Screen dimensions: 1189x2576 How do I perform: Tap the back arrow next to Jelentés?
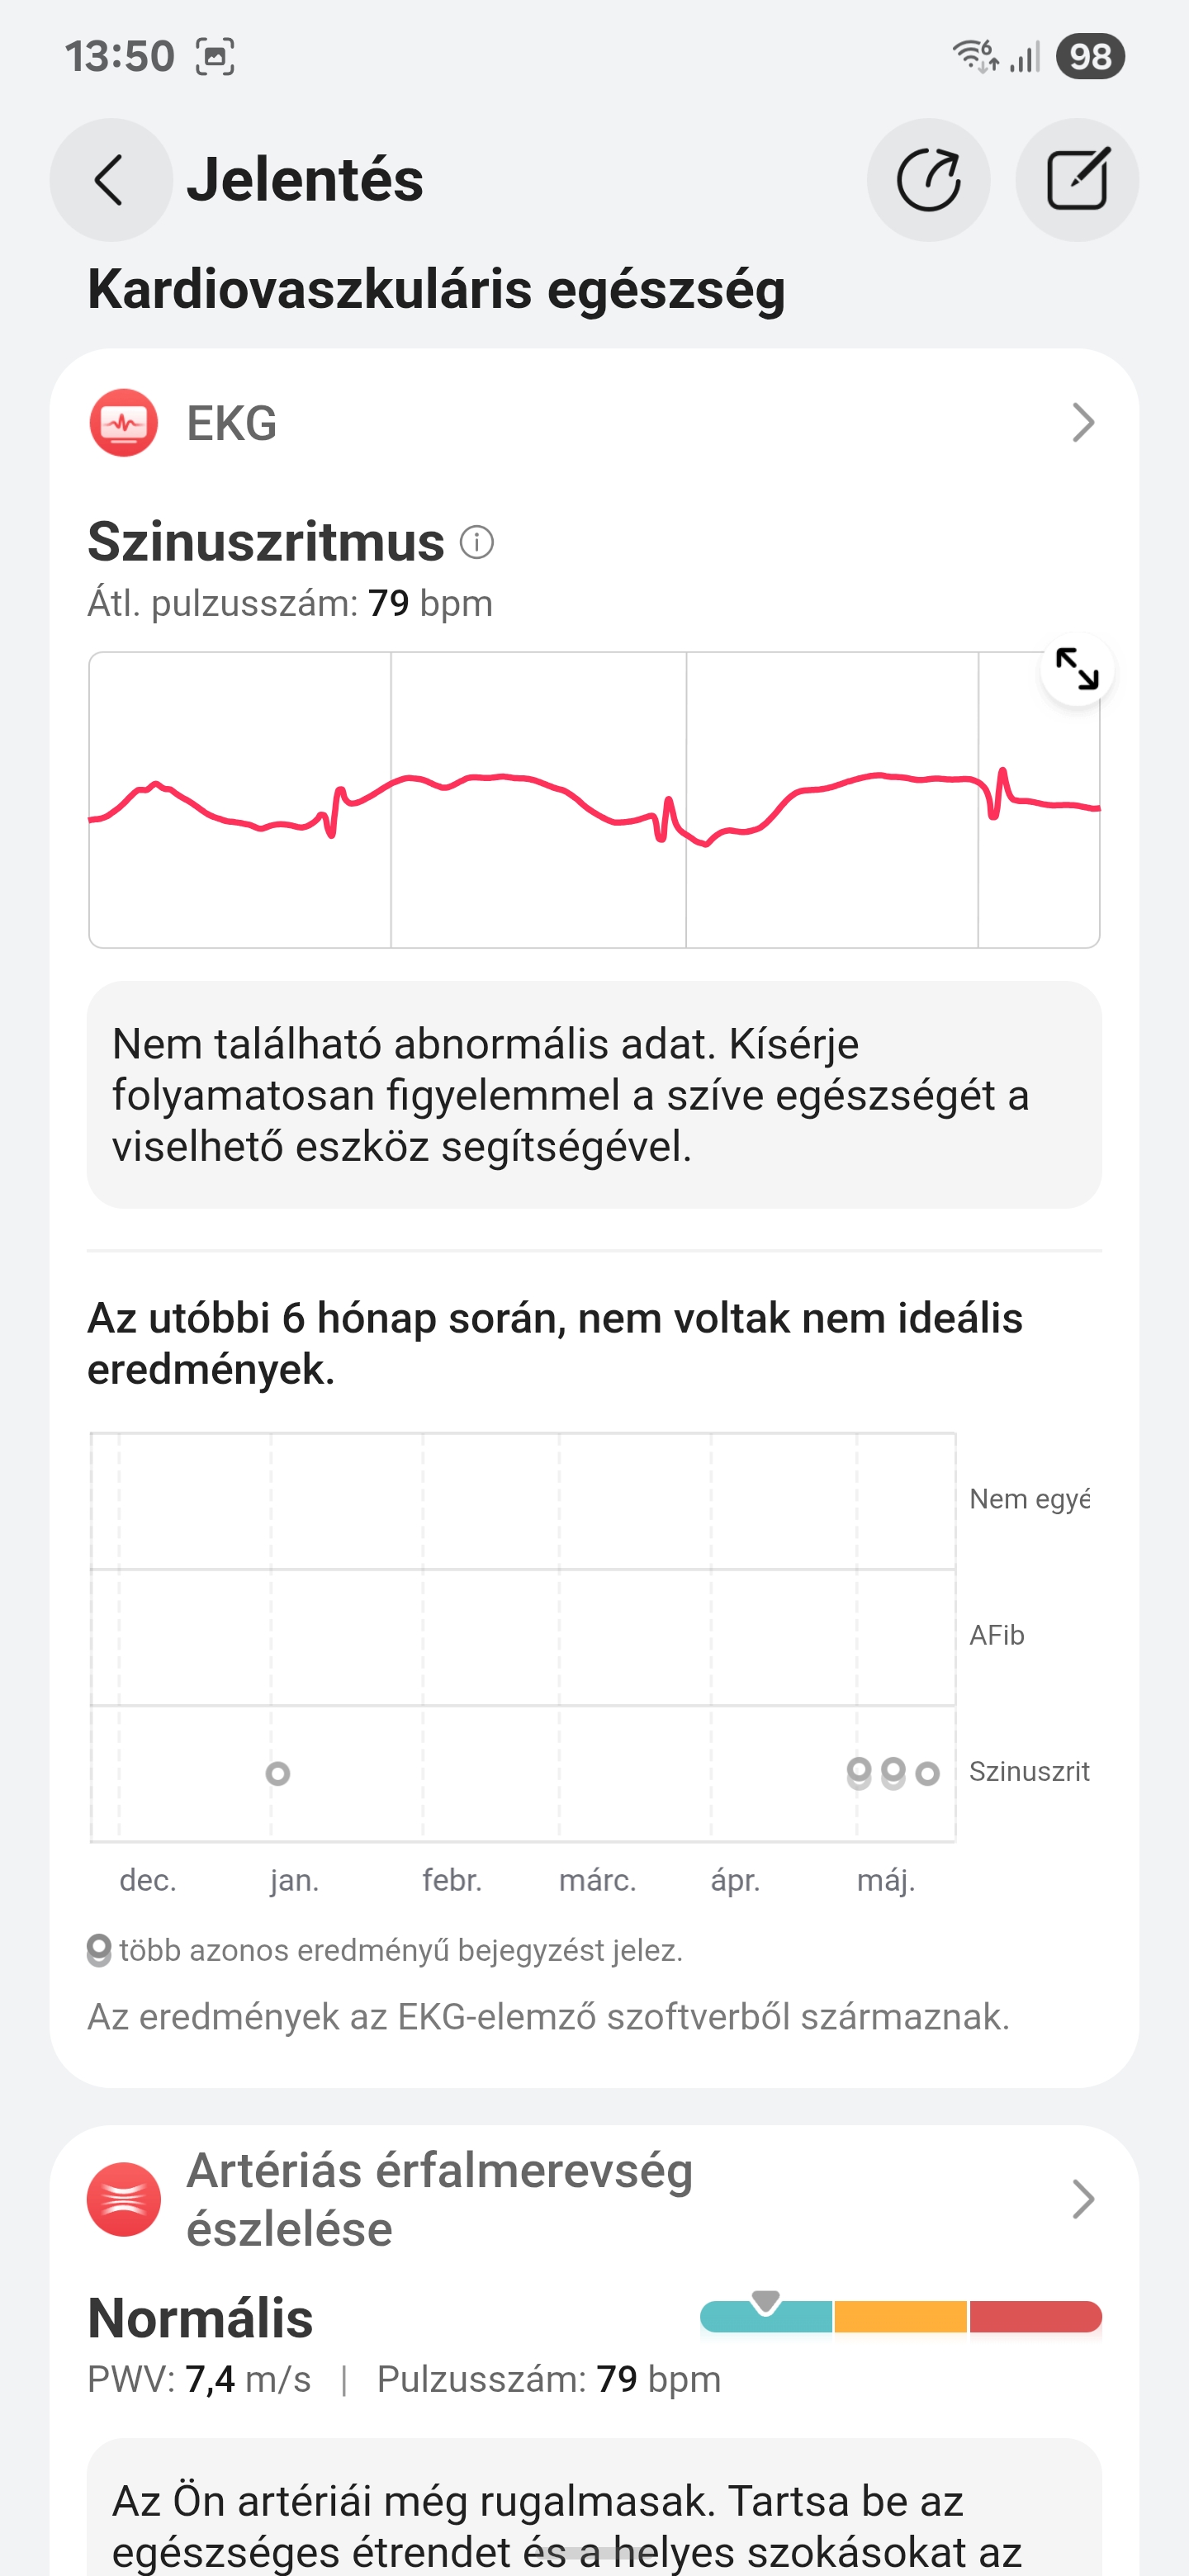coord(110,180)
